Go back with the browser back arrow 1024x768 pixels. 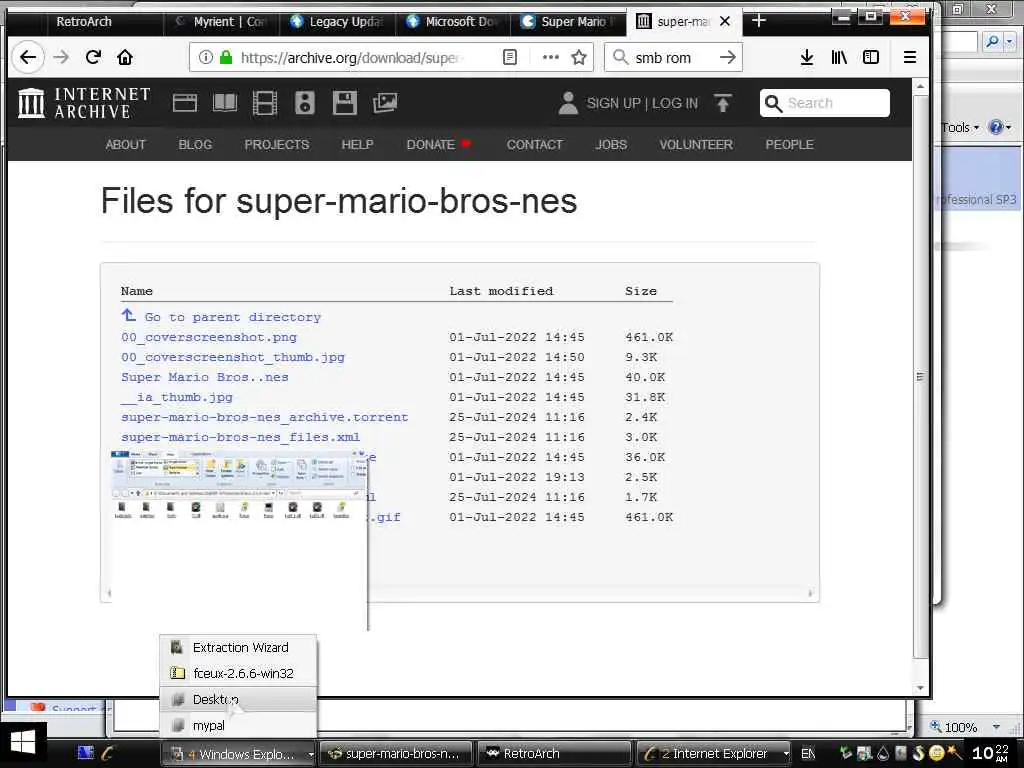(27, 57)
